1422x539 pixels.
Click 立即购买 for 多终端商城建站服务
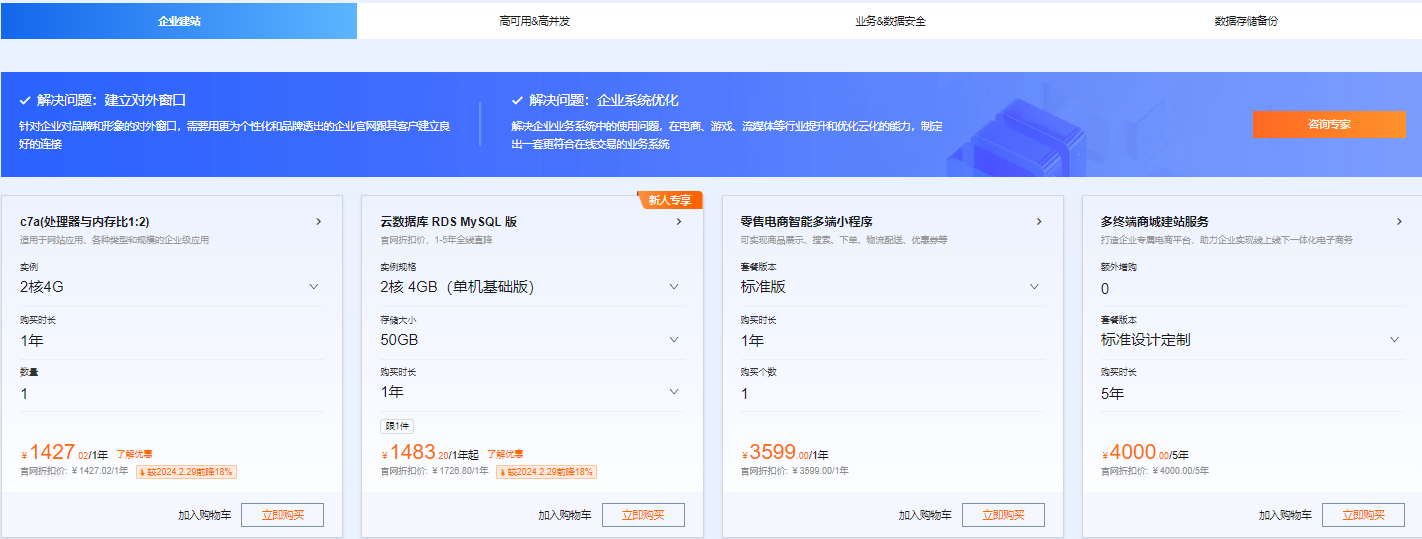[x=1363, y=515]
